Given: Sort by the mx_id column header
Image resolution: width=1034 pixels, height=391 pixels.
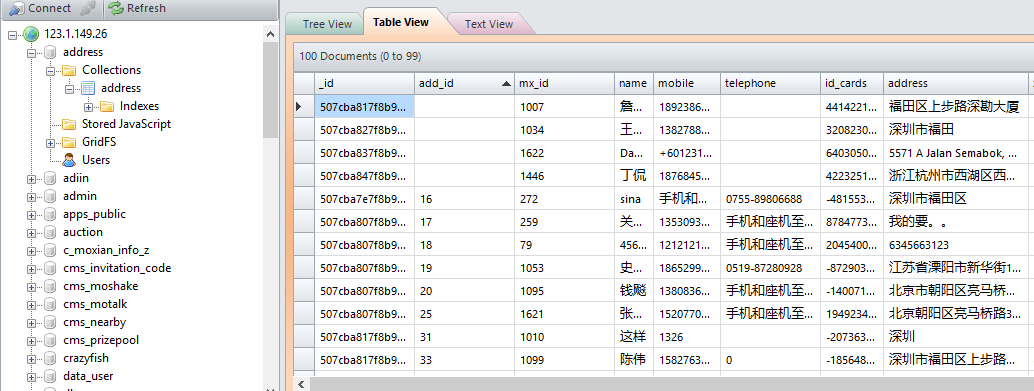Looking at the screenshot, I should tap(564, 83).
